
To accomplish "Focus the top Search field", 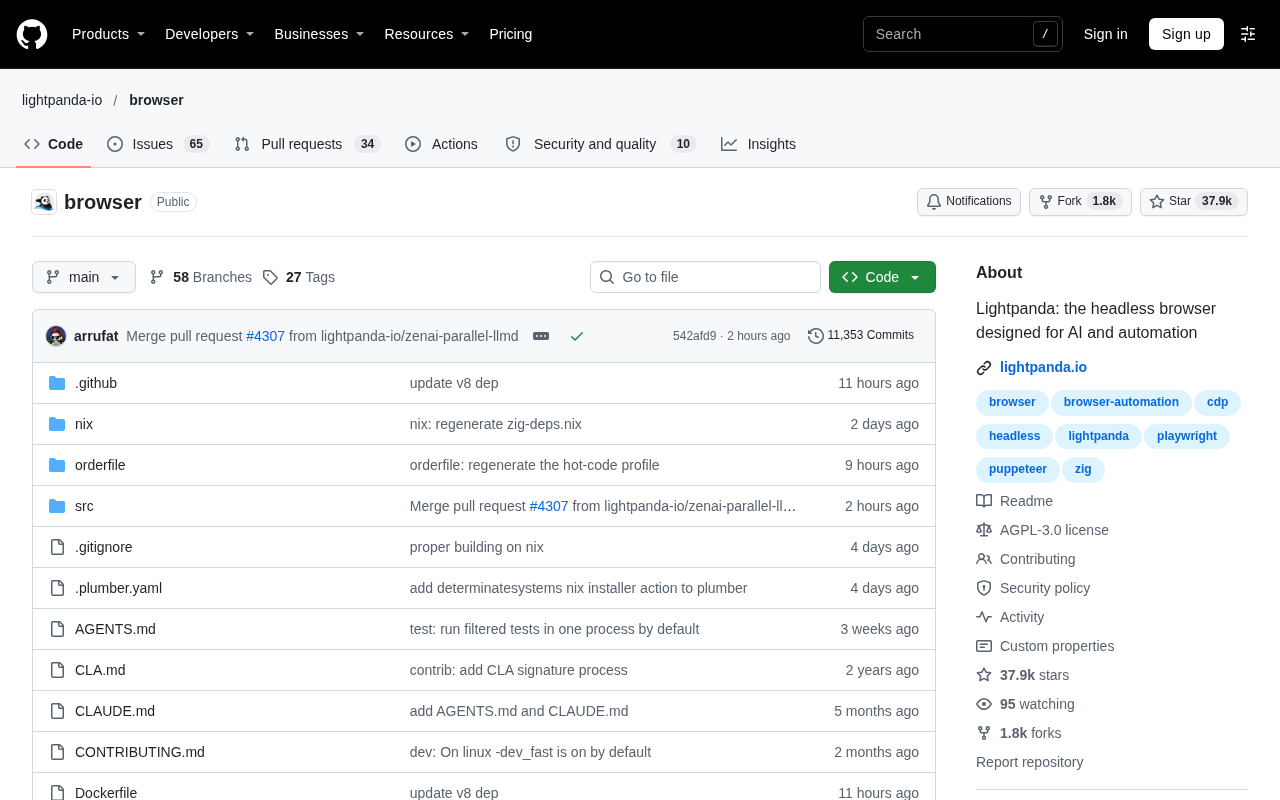I will 963,34.
